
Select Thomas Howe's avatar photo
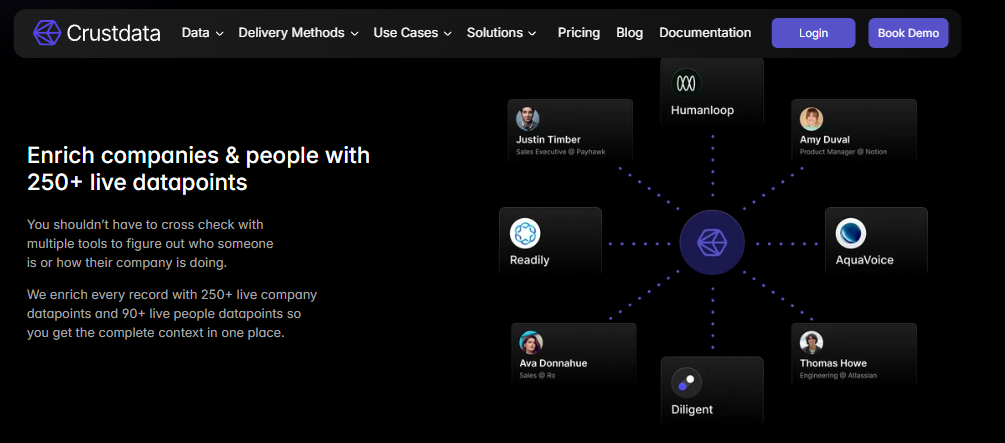[811, 342]
